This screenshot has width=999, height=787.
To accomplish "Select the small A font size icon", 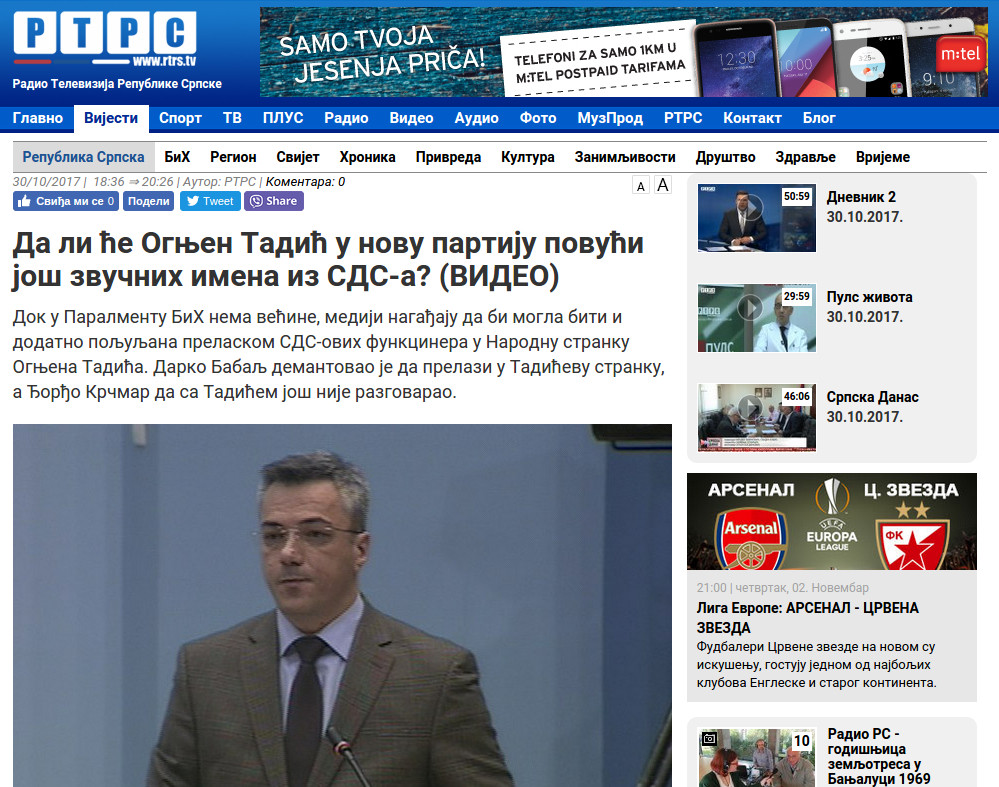I will 640,185.
